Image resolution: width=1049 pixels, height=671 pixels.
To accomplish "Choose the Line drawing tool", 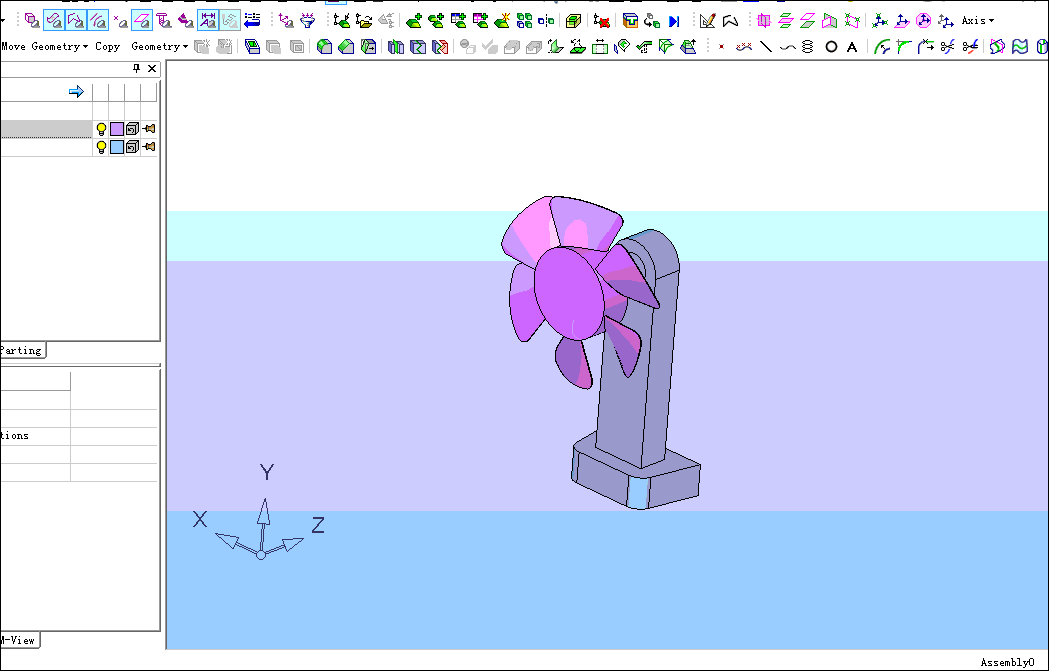I will [767, 47].
